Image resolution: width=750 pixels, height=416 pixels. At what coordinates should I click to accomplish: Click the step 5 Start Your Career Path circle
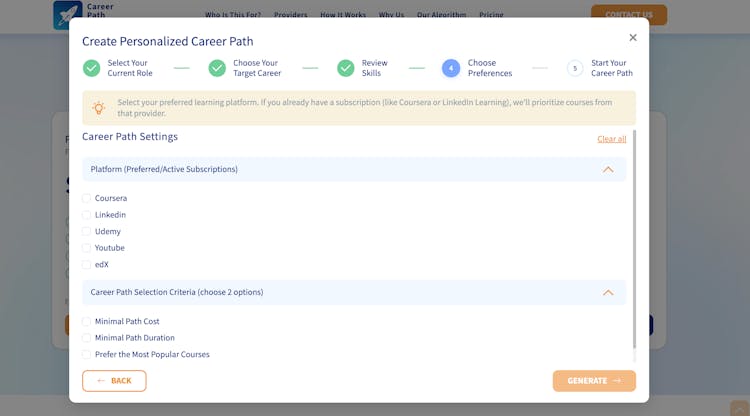(x=575, y=68)
